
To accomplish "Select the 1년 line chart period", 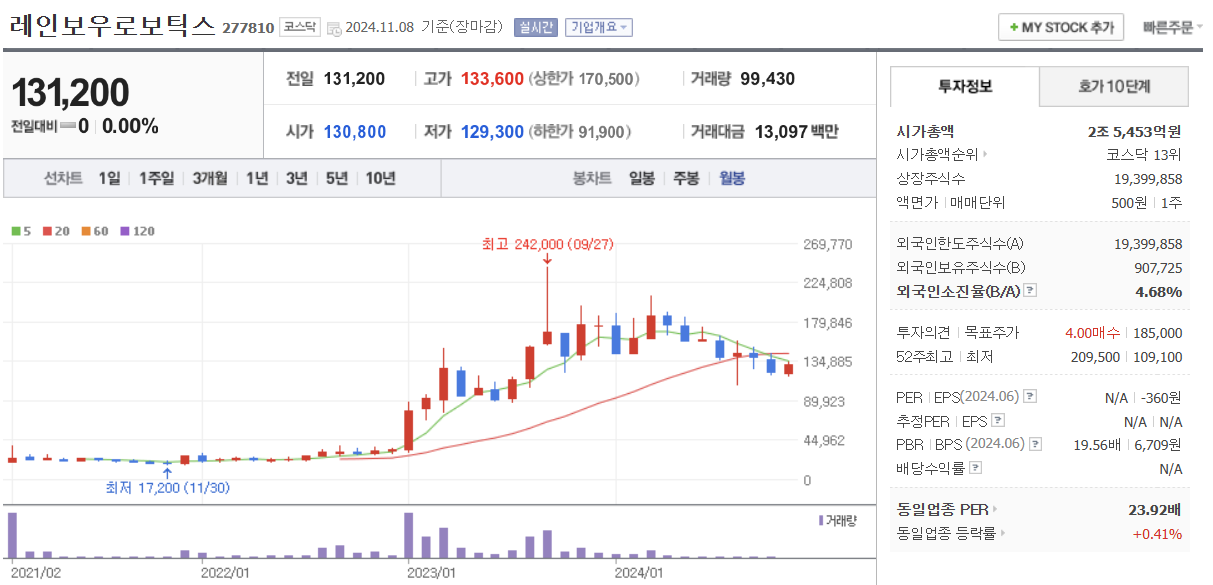I will point(257,179).
